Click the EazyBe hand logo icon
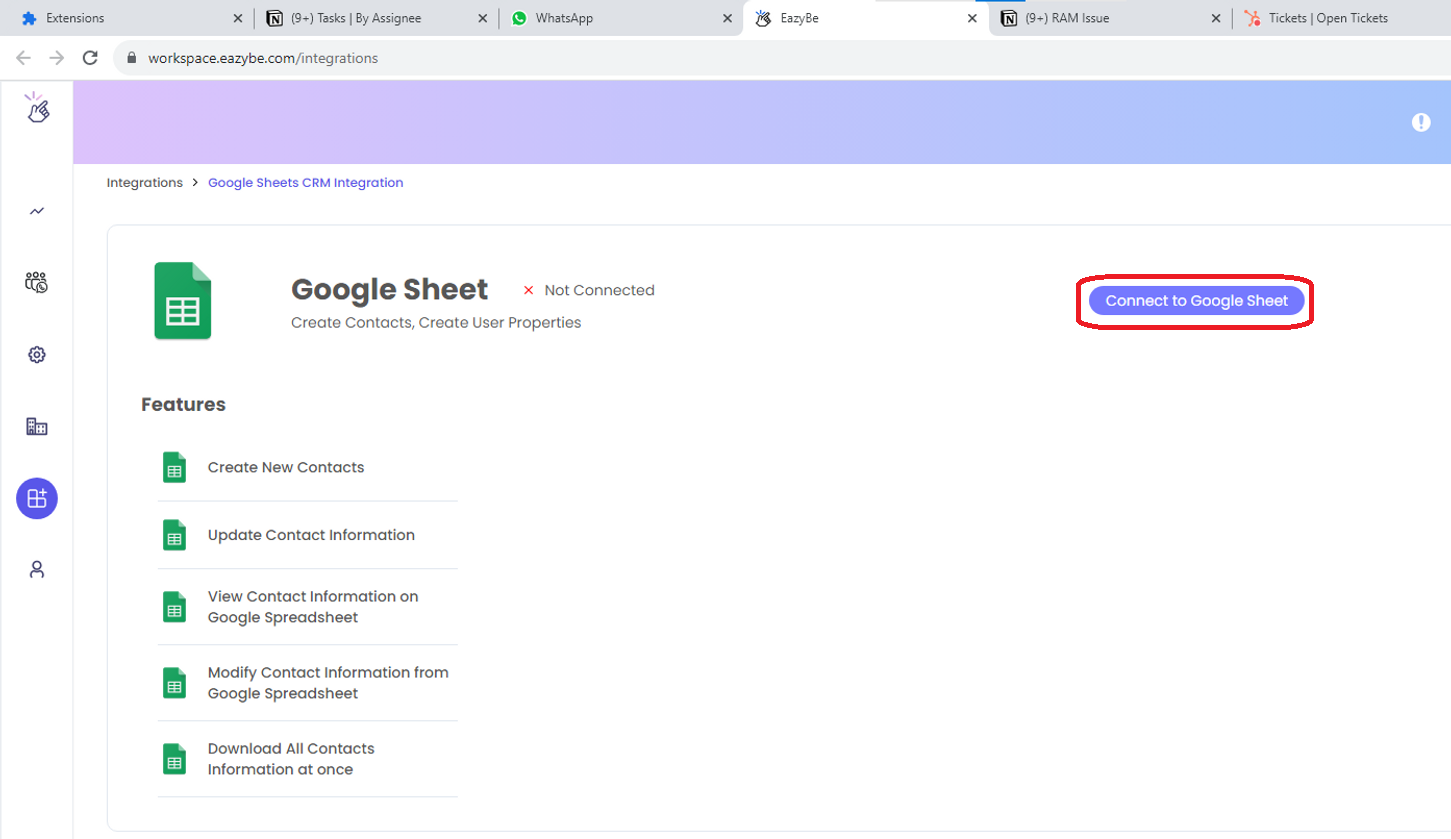Viewport: 1451px width, 839px height. pos(37,108)
